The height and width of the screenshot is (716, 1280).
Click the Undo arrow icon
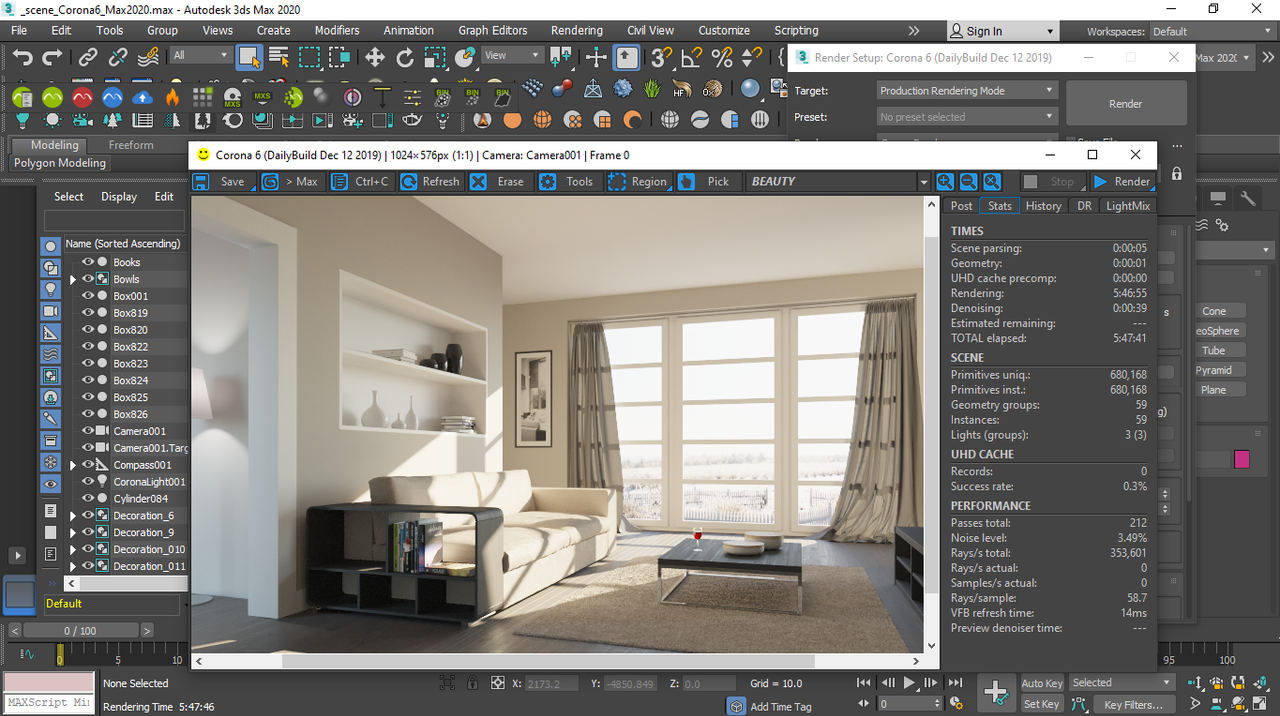24,57
